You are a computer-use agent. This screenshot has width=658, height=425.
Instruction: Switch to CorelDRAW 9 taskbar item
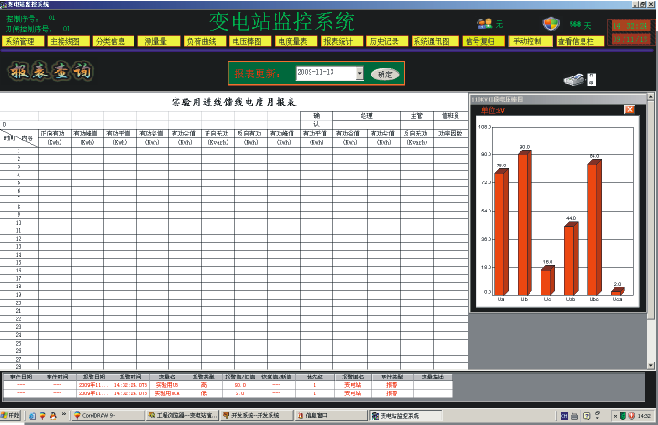[104, 415]
